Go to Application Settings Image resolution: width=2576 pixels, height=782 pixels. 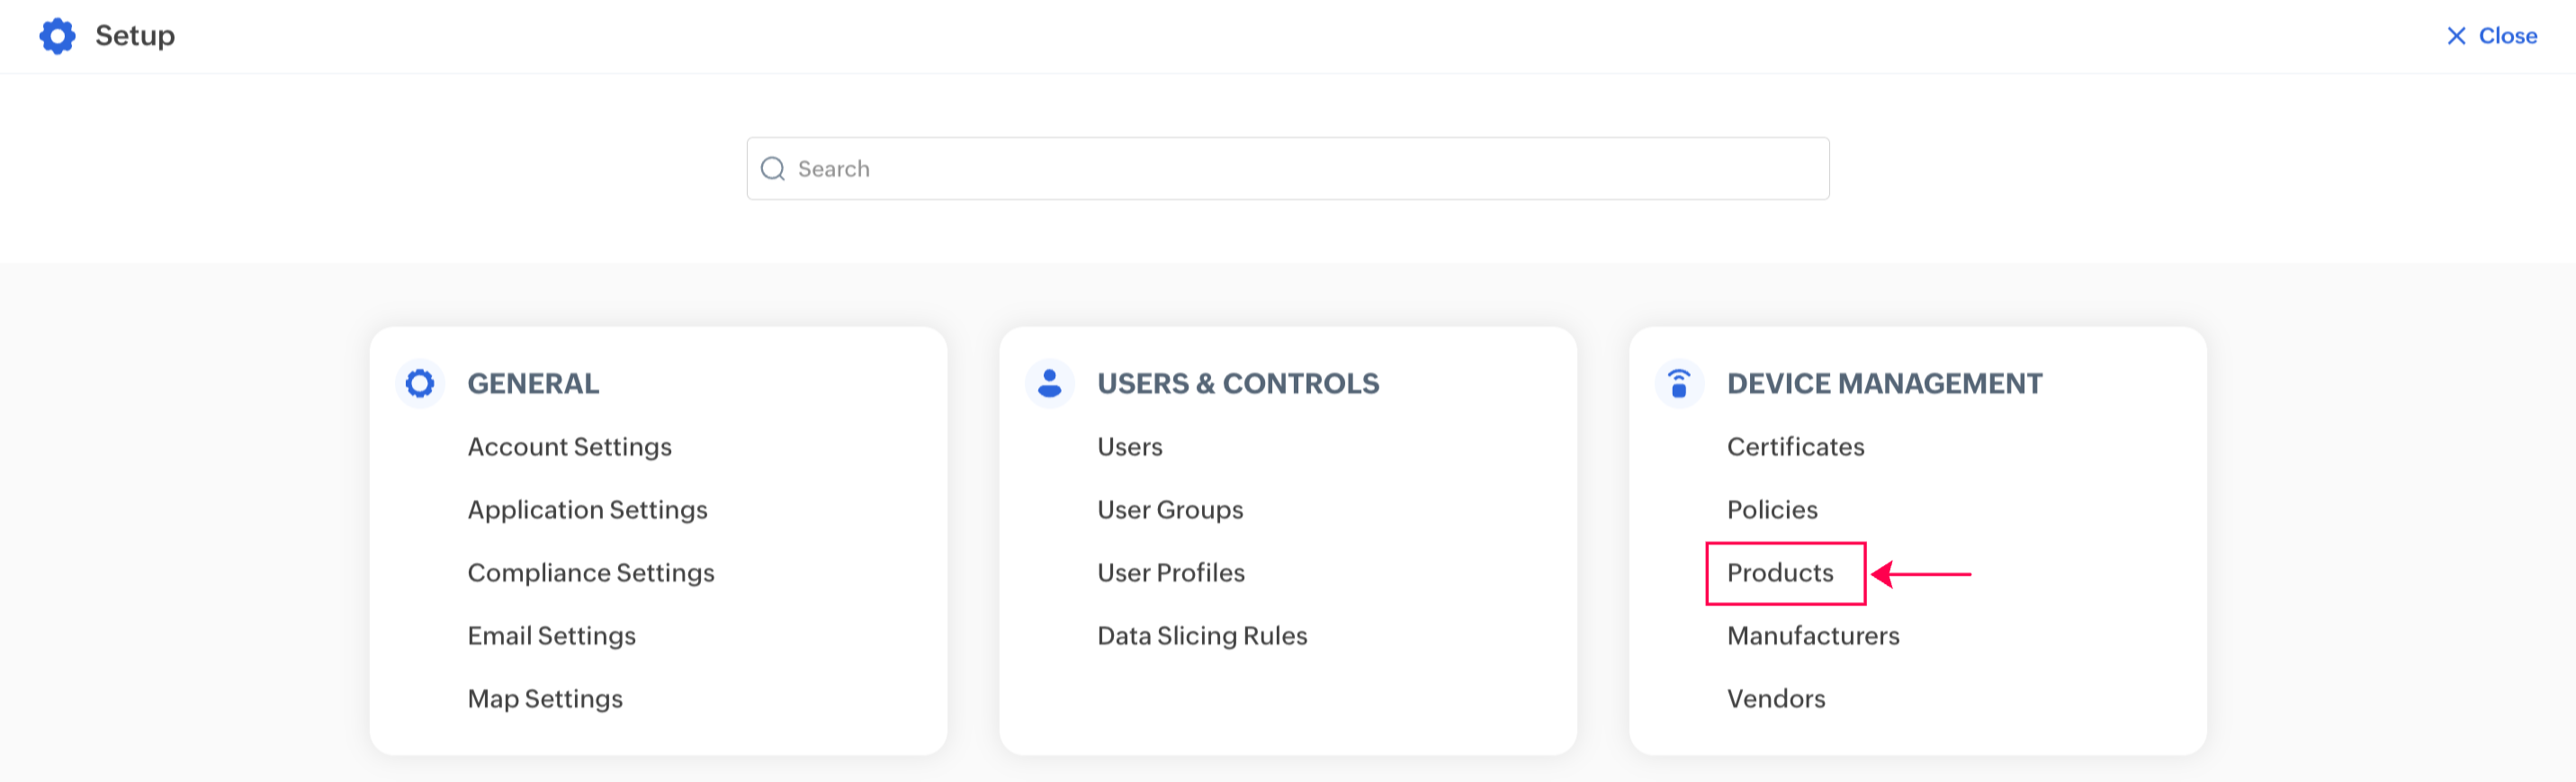point(587,510)
